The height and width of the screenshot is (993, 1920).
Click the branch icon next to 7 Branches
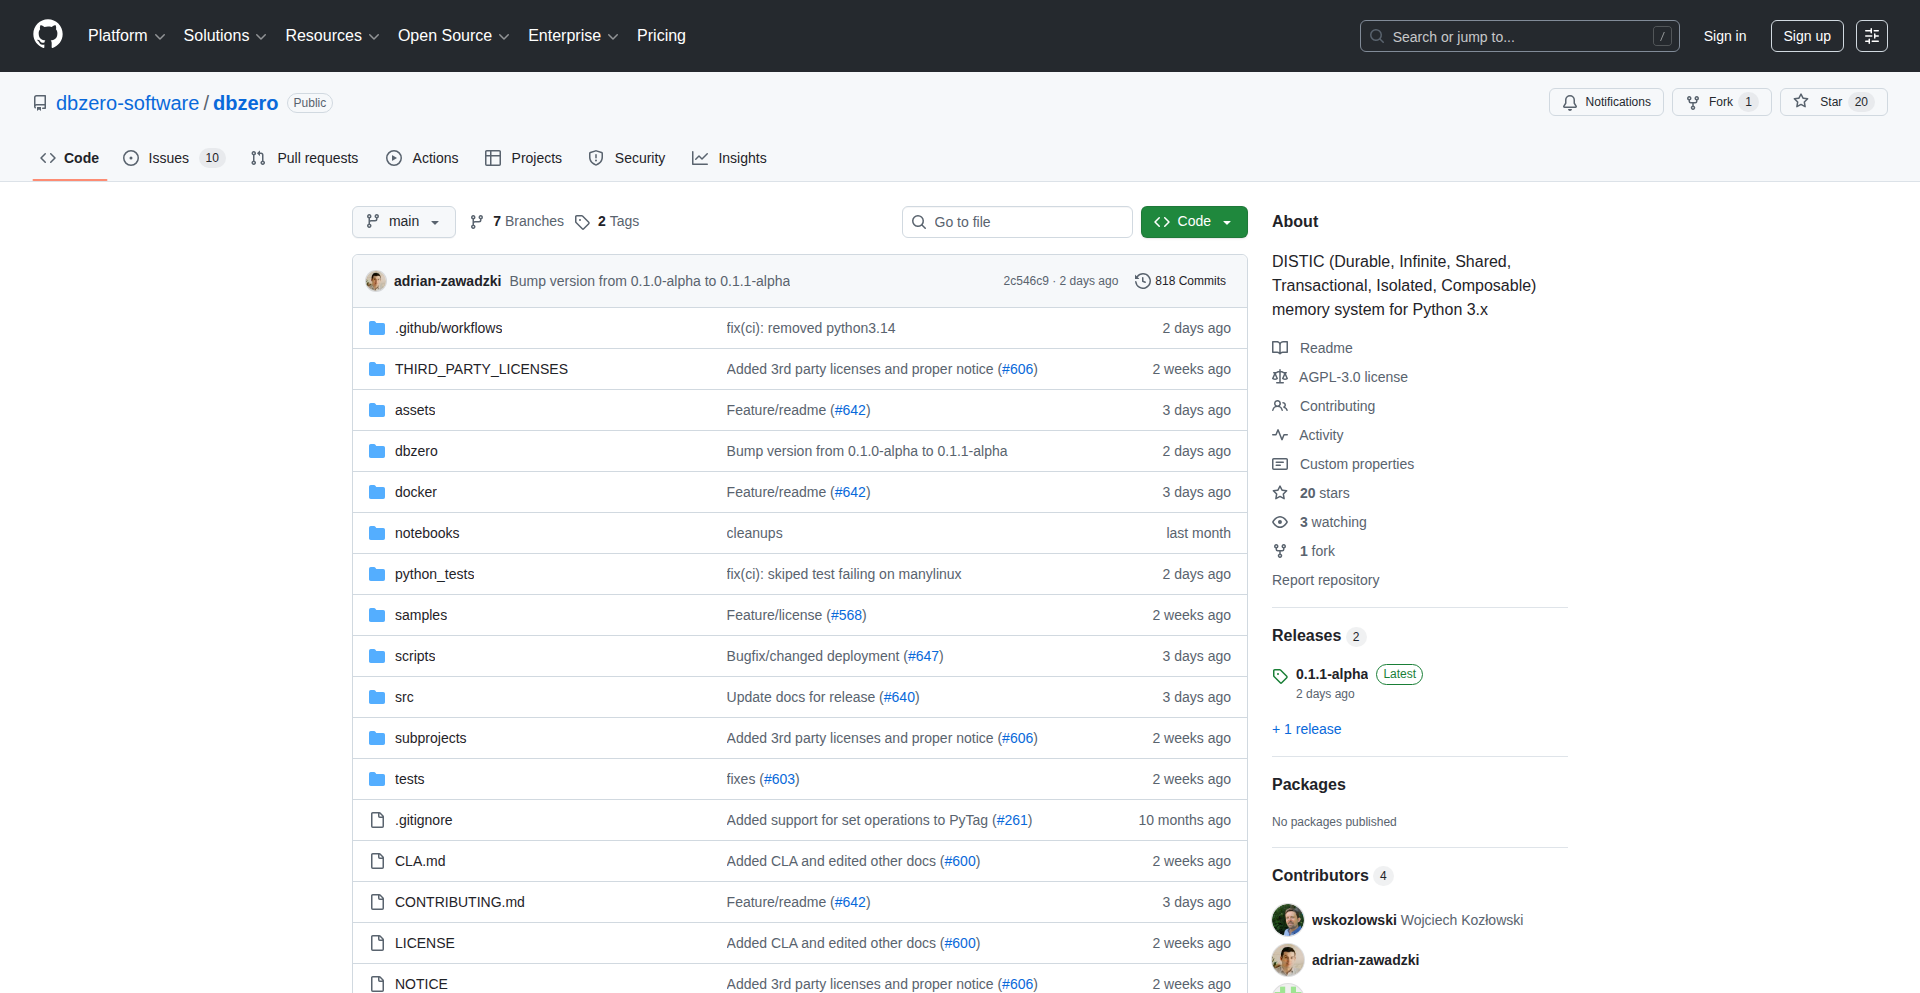476,221
